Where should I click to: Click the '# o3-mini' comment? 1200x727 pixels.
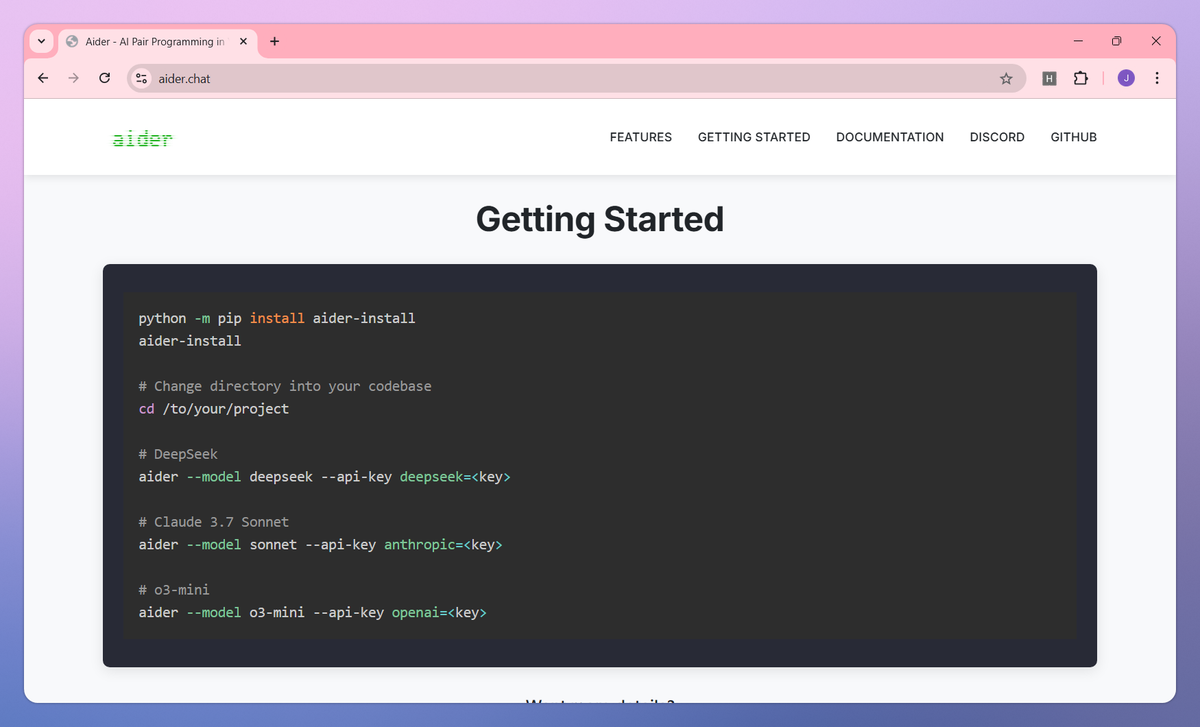(x=174, y=590)
